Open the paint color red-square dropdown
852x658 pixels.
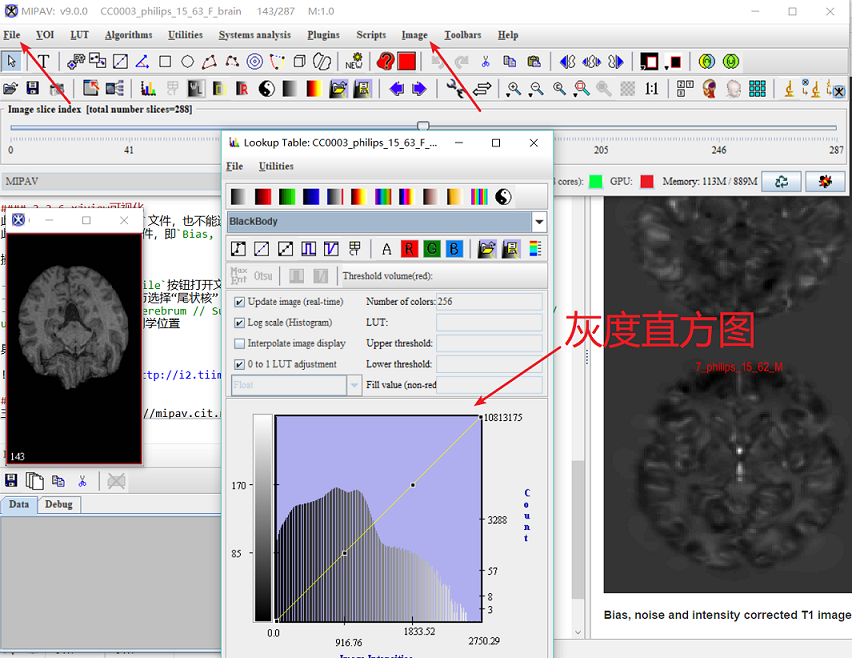(674, 61)
